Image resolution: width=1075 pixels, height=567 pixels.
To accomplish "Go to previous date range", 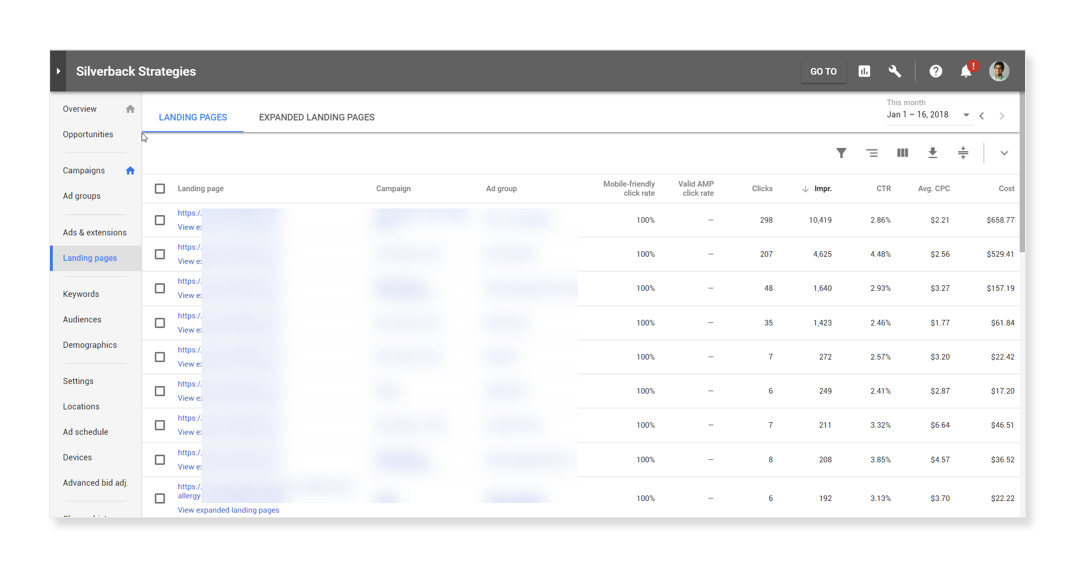I will click(x=982, y=116).
